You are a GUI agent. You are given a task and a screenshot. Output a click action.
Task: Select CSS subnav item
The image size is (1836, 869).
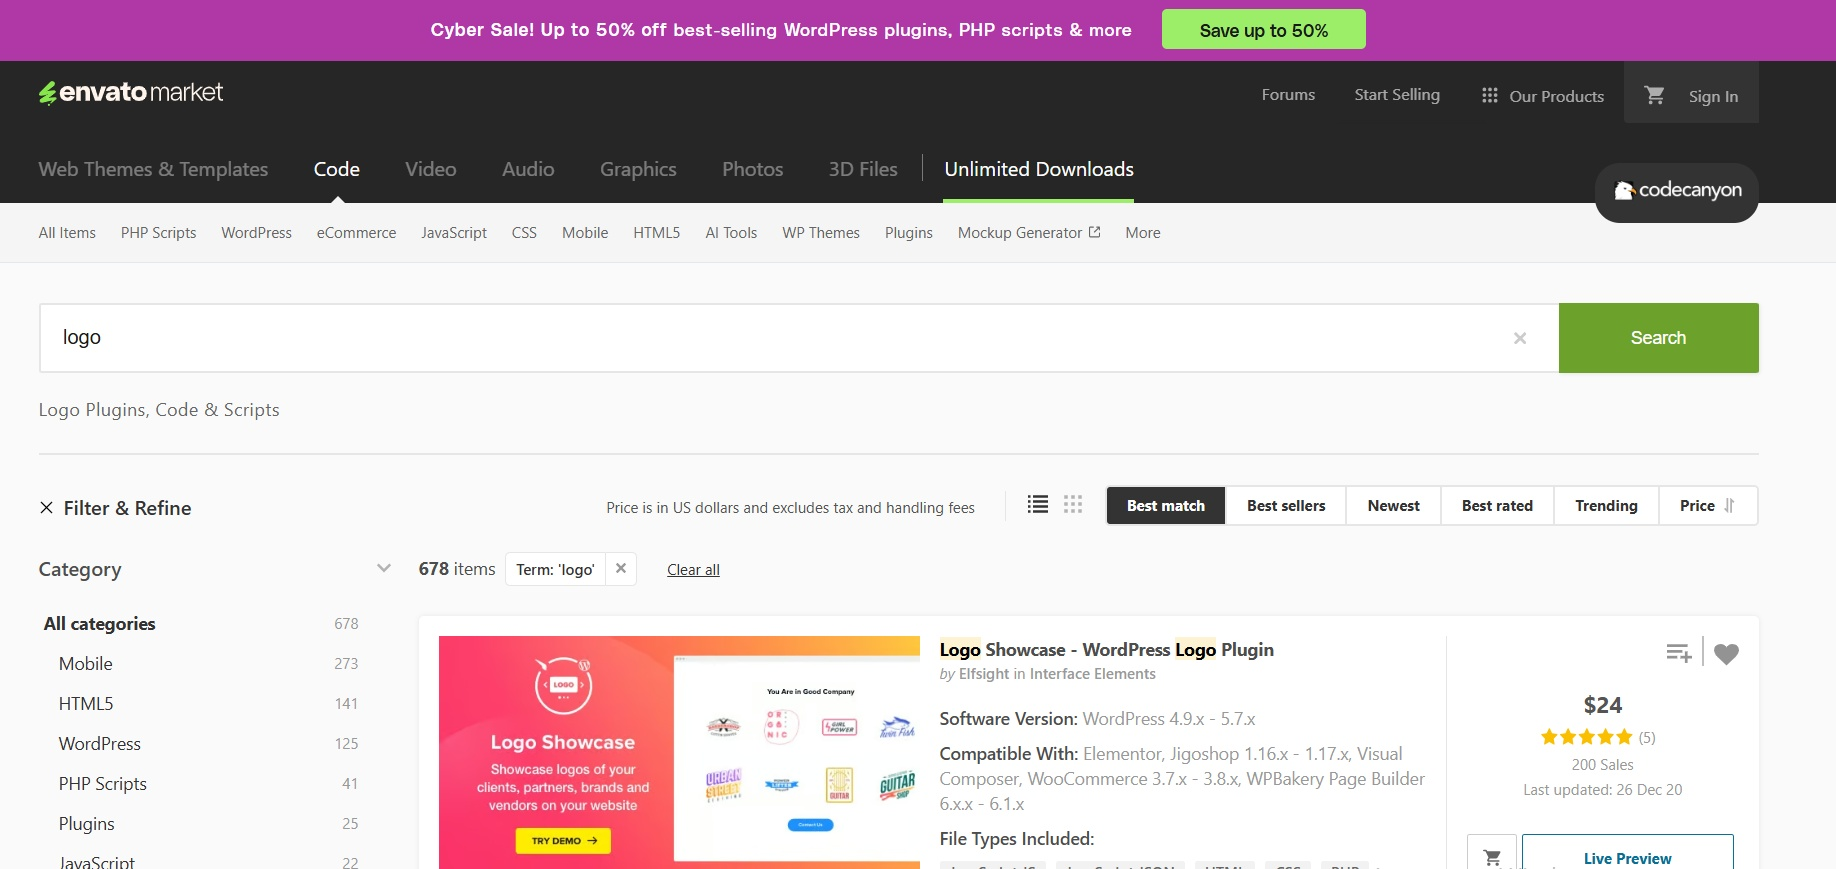(x=524, y=233)
